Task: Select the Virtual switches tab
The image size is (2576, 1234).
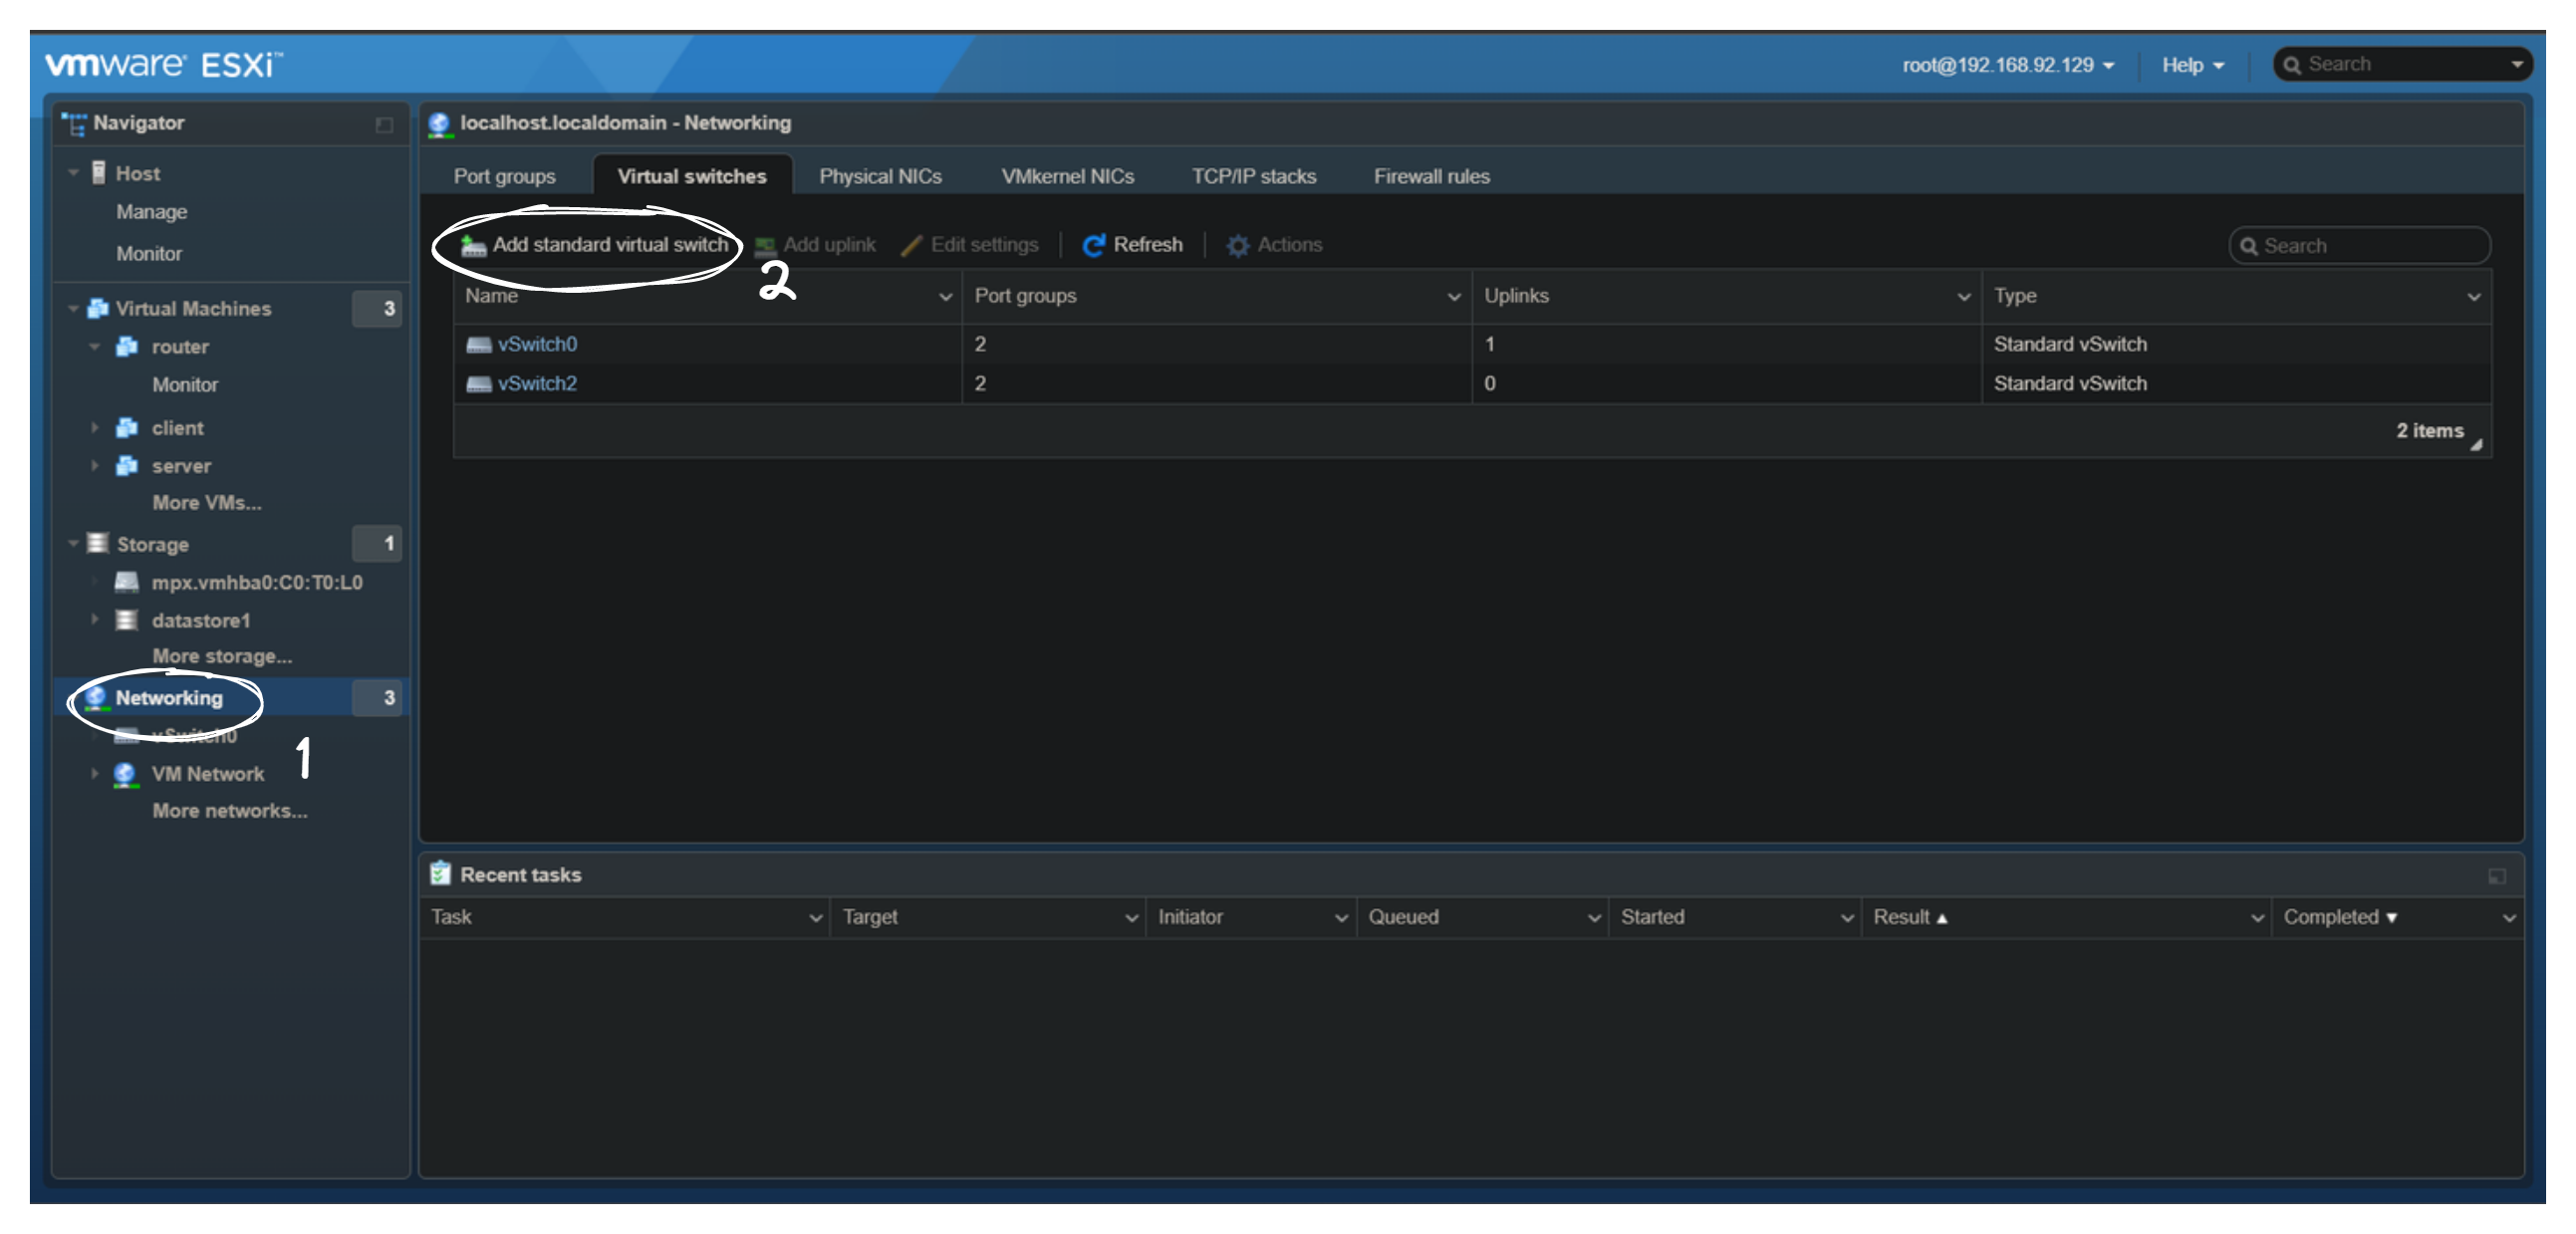Action: (692, 177)
